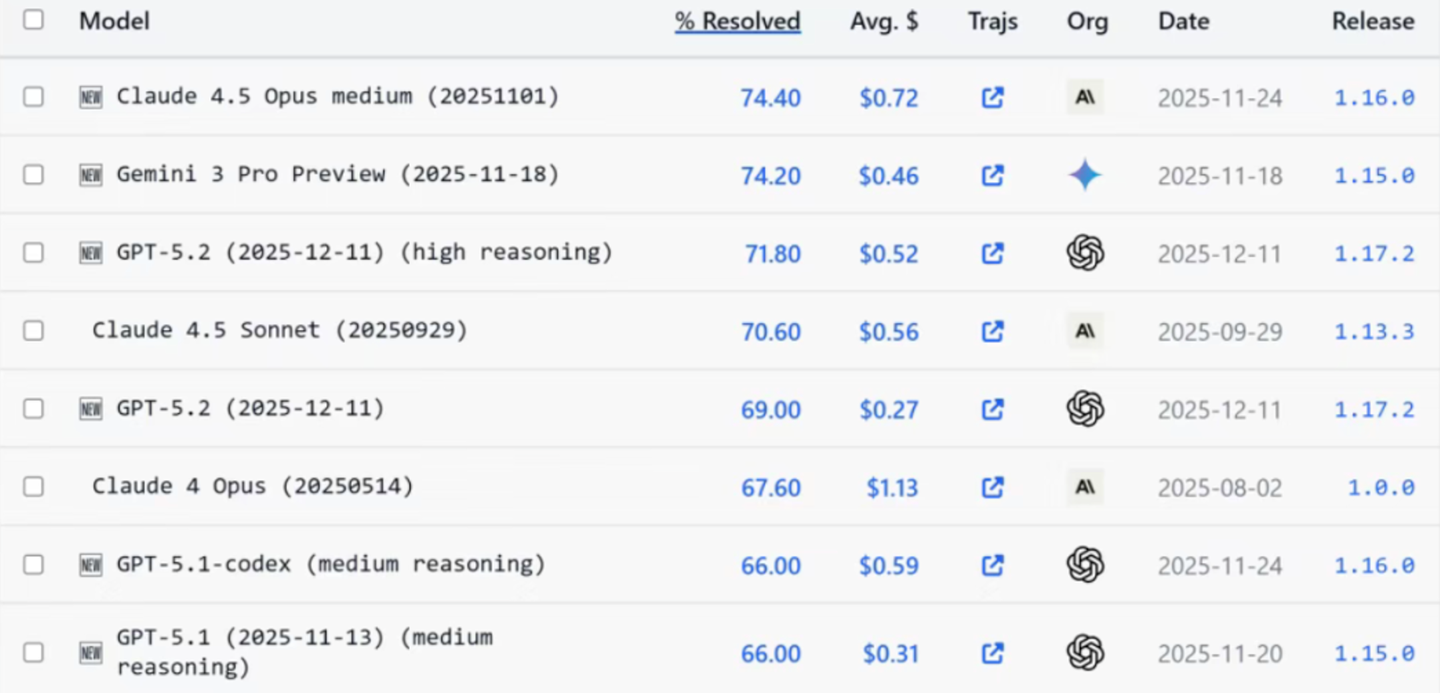Open trajectories link for Claude 4.5 Opus medium
The height and width of the screenshot is (693, 1440).
pyautogui.click(x=992, y=98)
